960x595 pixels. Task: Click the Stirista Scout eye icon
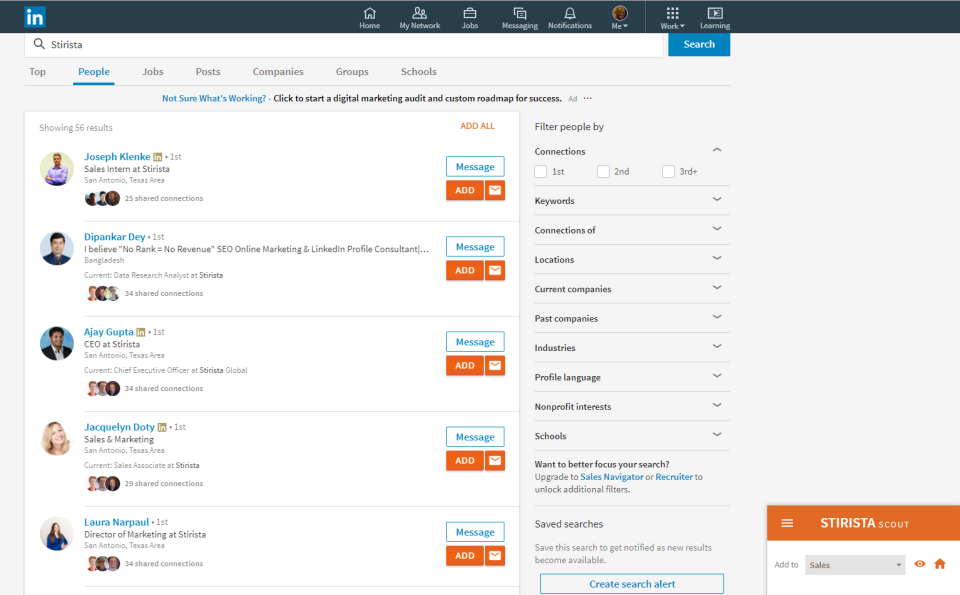click(x=919, y=564)
